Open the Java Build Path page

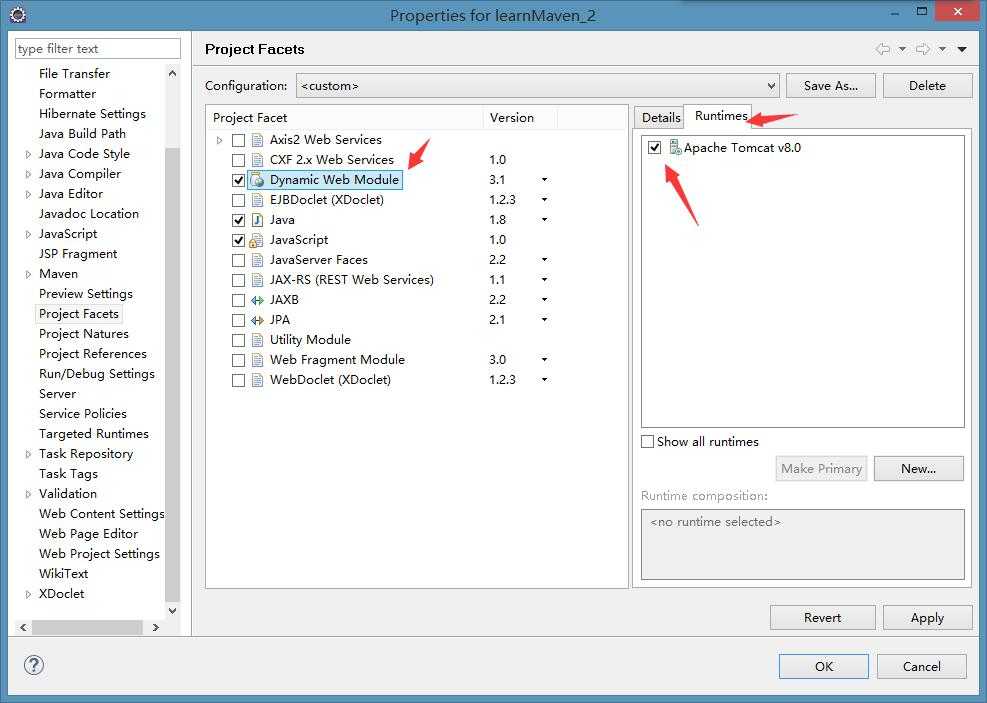coord(82,133)
